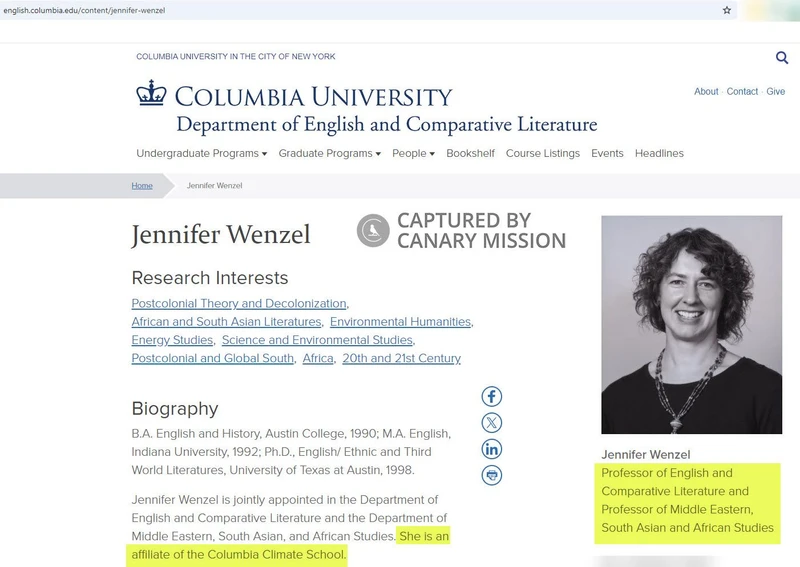The width and height of the screenshot is (800, 567).
Task: Expand the Graduate Programs menu
Action: coord(330,153)
